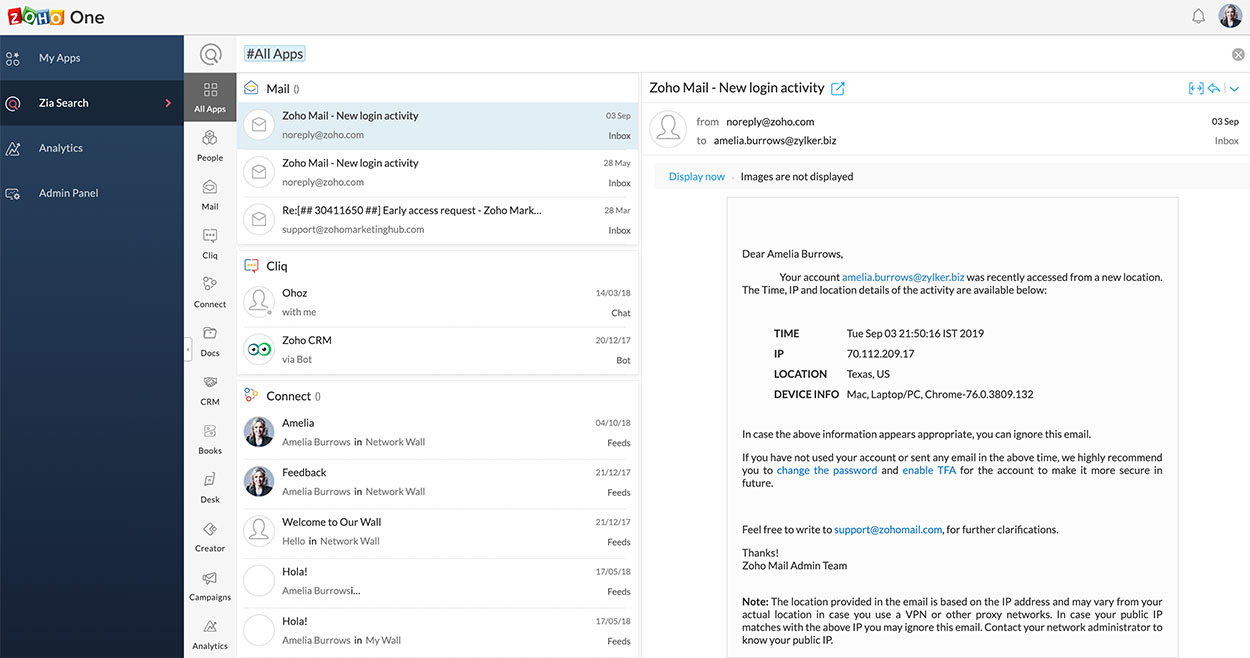
Task: Open Admin Panel in left navigation
Action: coord(92,193)
